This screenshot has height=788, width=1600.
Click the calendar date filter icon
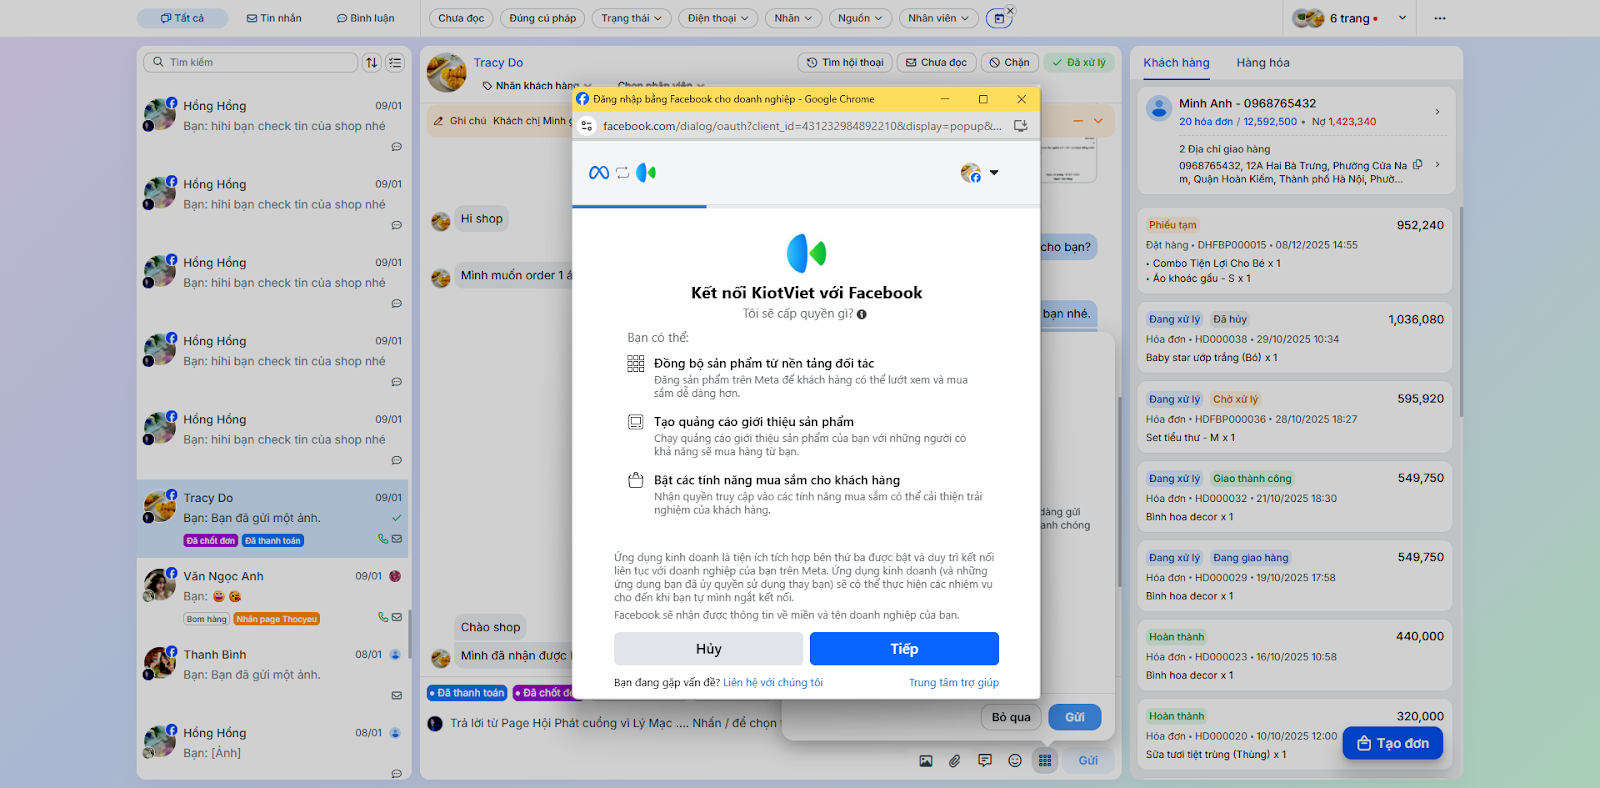pos(997,18)
